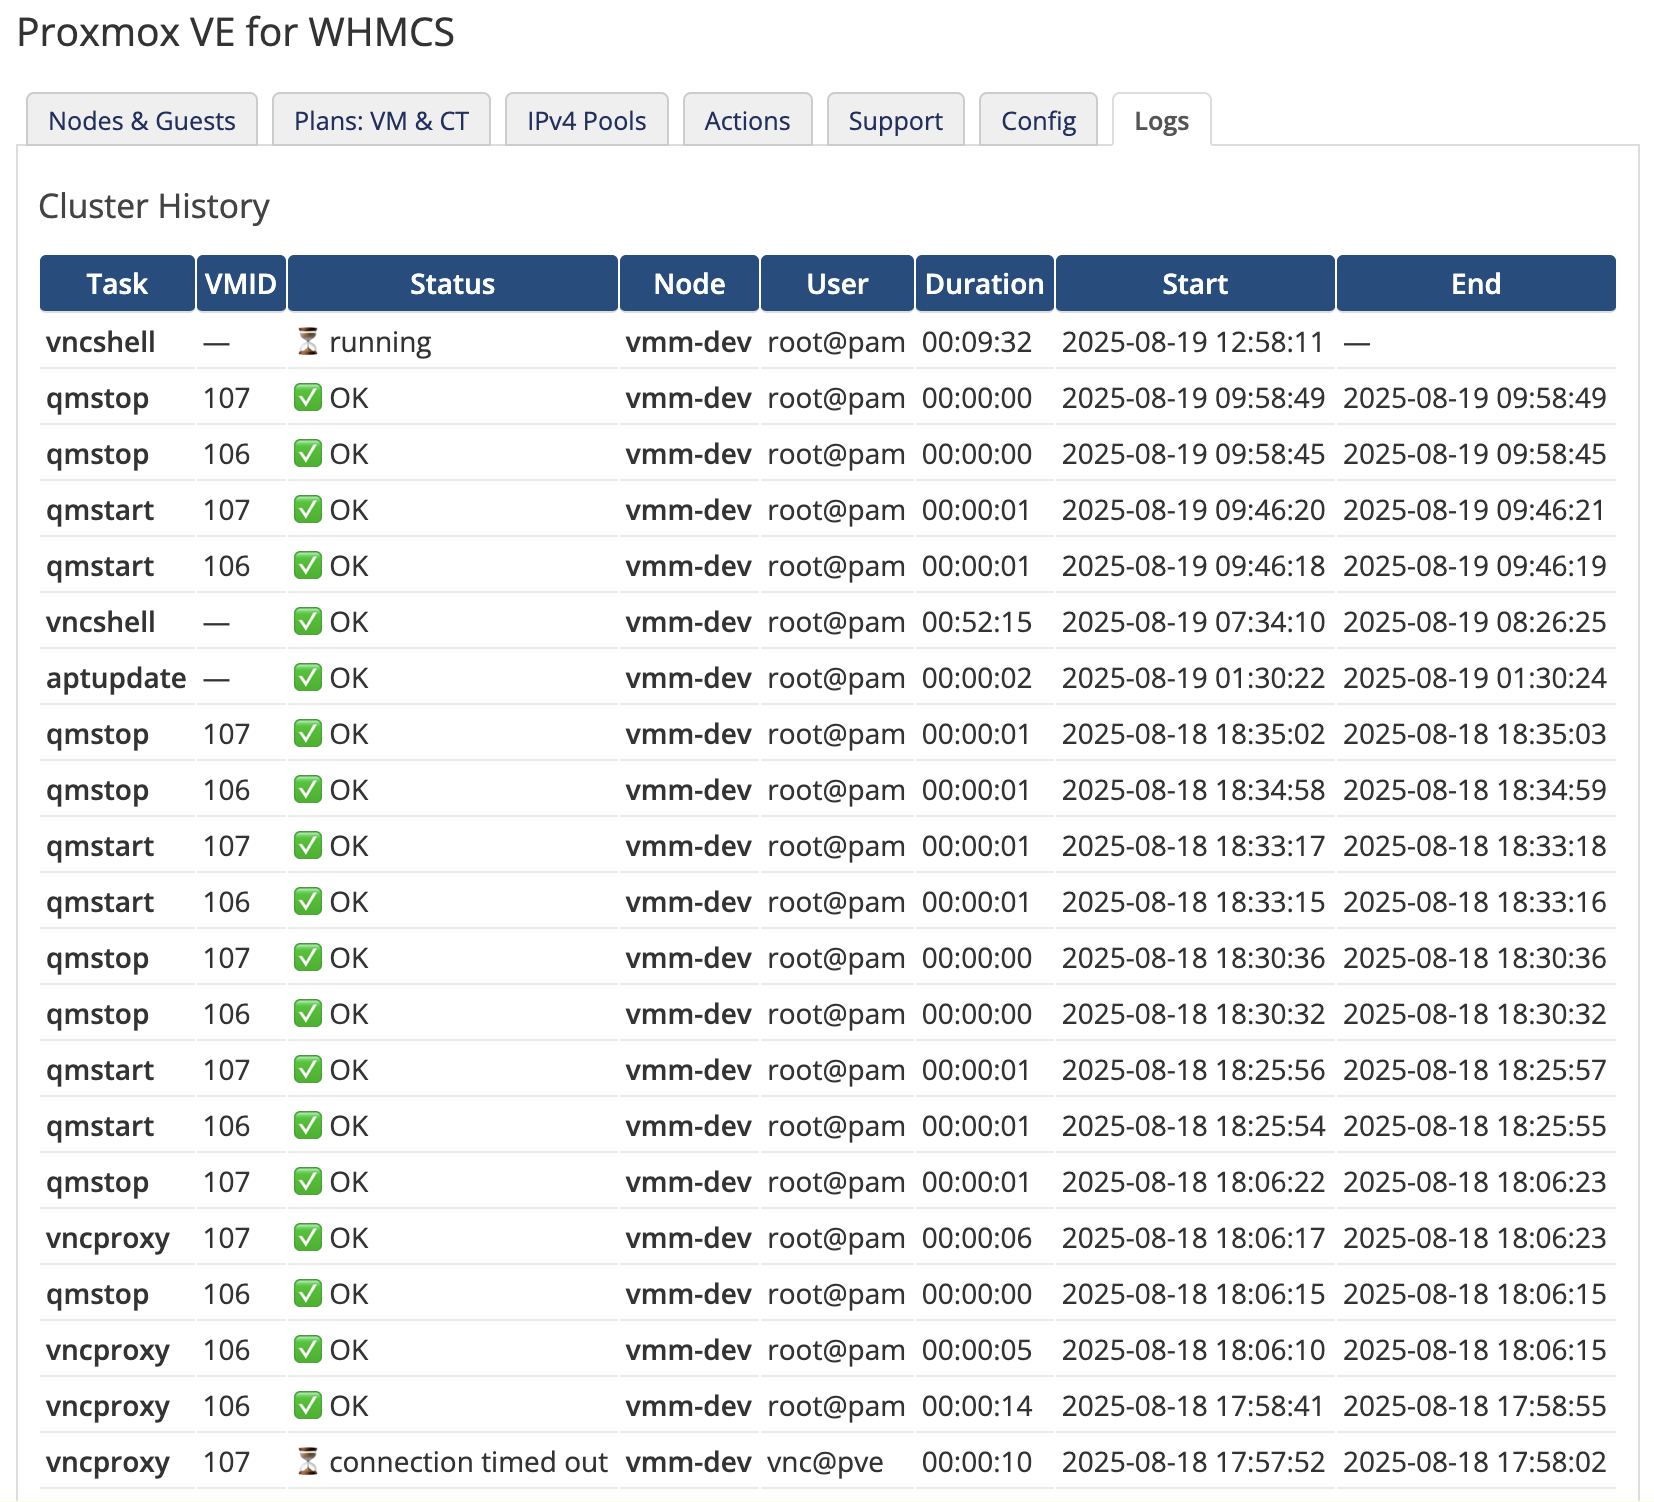
Task: Click the Status column header
Action: [x=452, y=283]
